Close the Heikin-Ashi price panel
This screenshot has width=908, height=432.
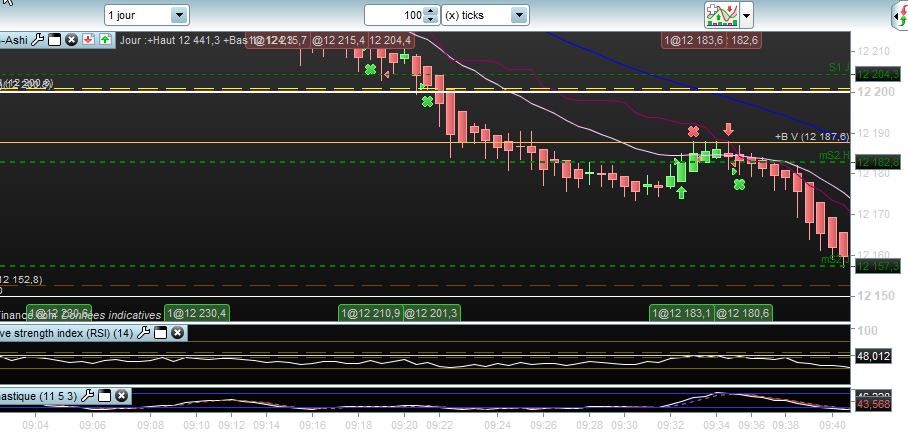(x=71, y=39)
